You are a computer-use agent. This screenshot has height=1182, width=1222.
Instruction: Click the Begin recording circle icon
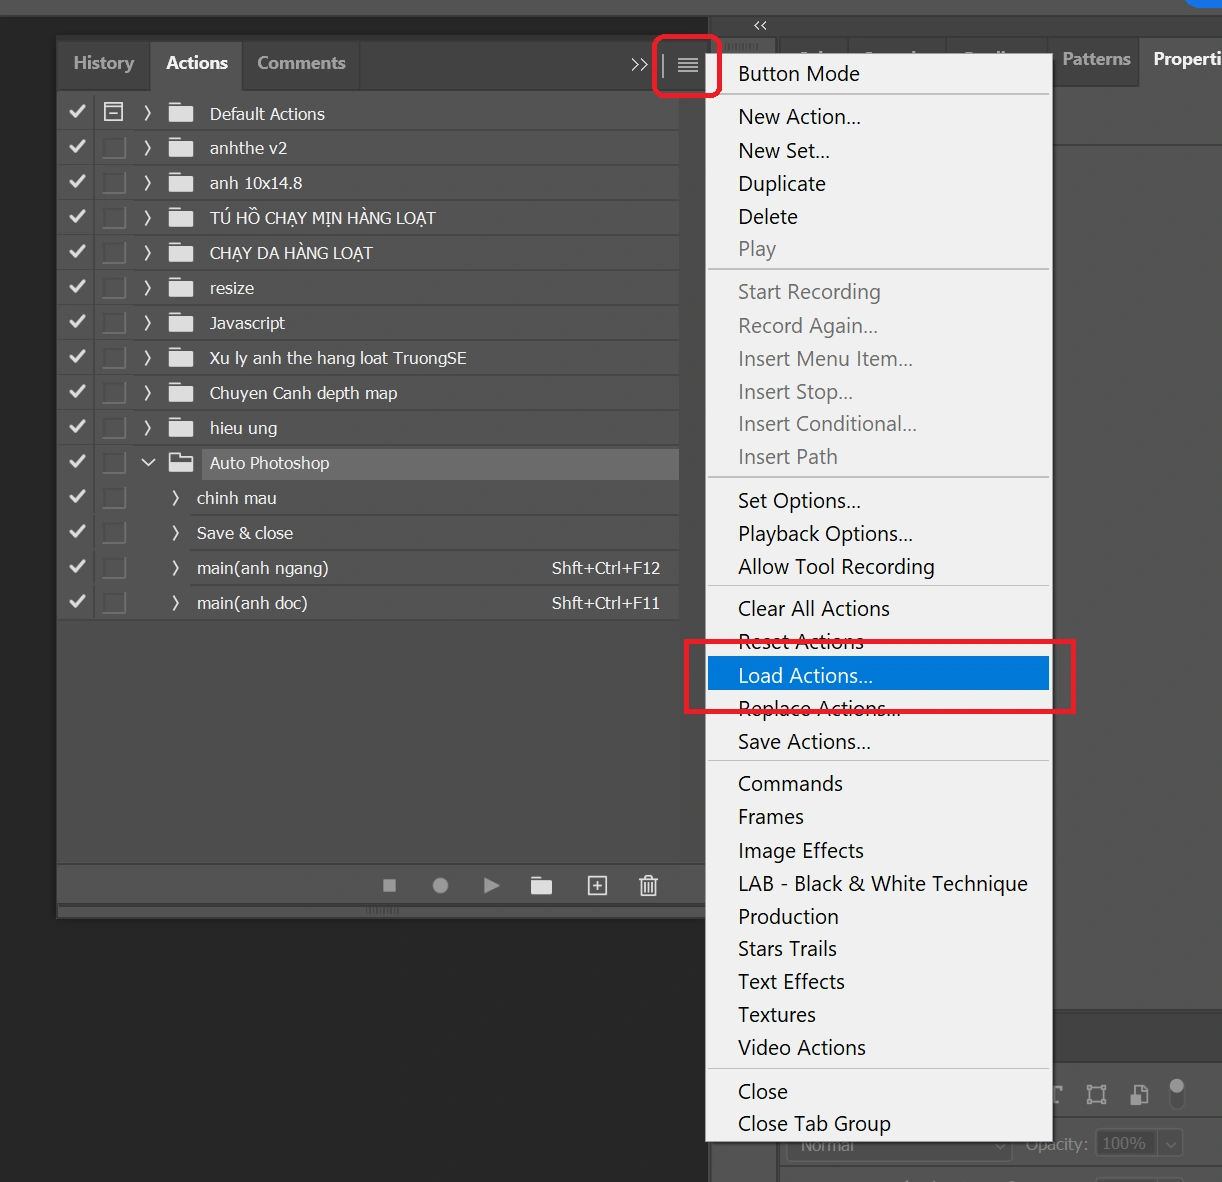click(x=440, y=885)
